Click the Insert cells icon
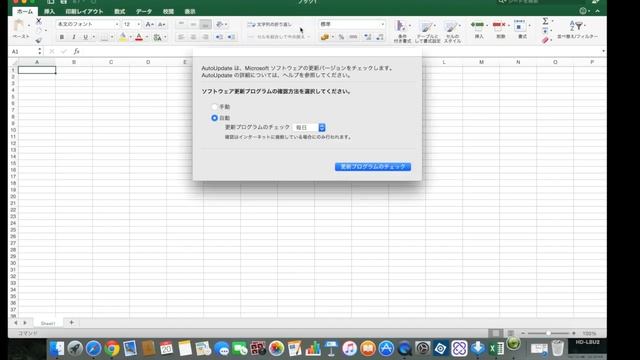 click(477, 25)
